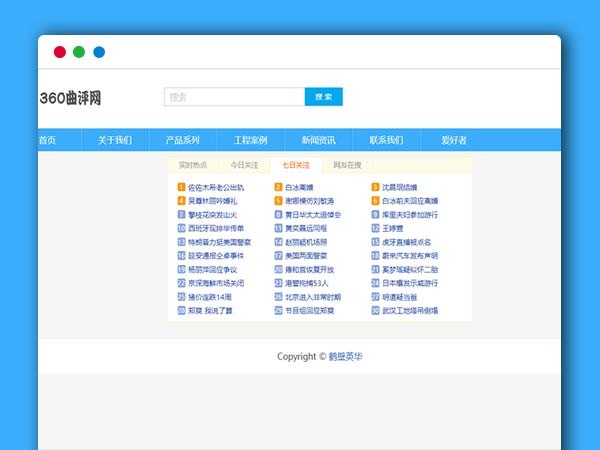
Task: Click the rank badge beside 武汉工地塔吊倒塌
Action: click(x=375, y=311)
